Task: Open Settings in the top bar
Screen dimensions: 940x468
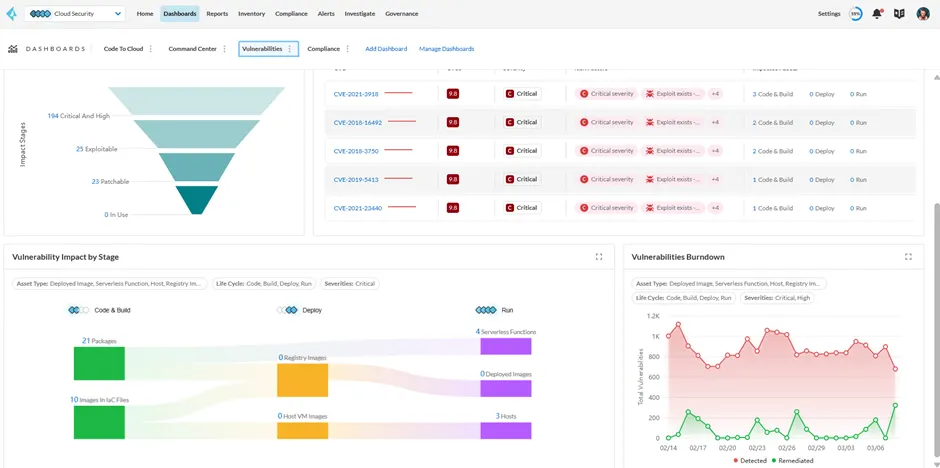Action: [829, 13]
